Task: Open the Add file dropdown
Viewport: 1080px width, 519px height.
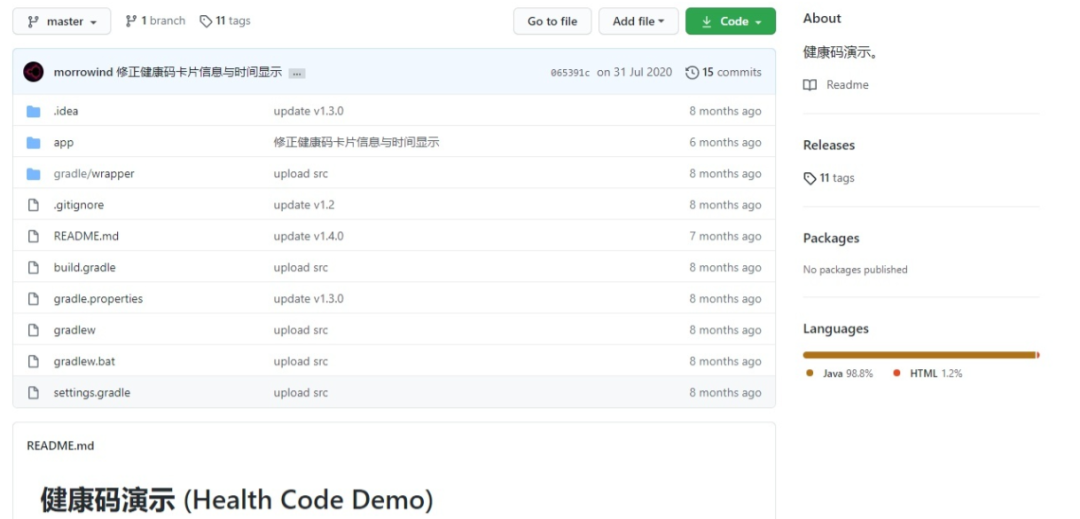Action: [638, 21]
